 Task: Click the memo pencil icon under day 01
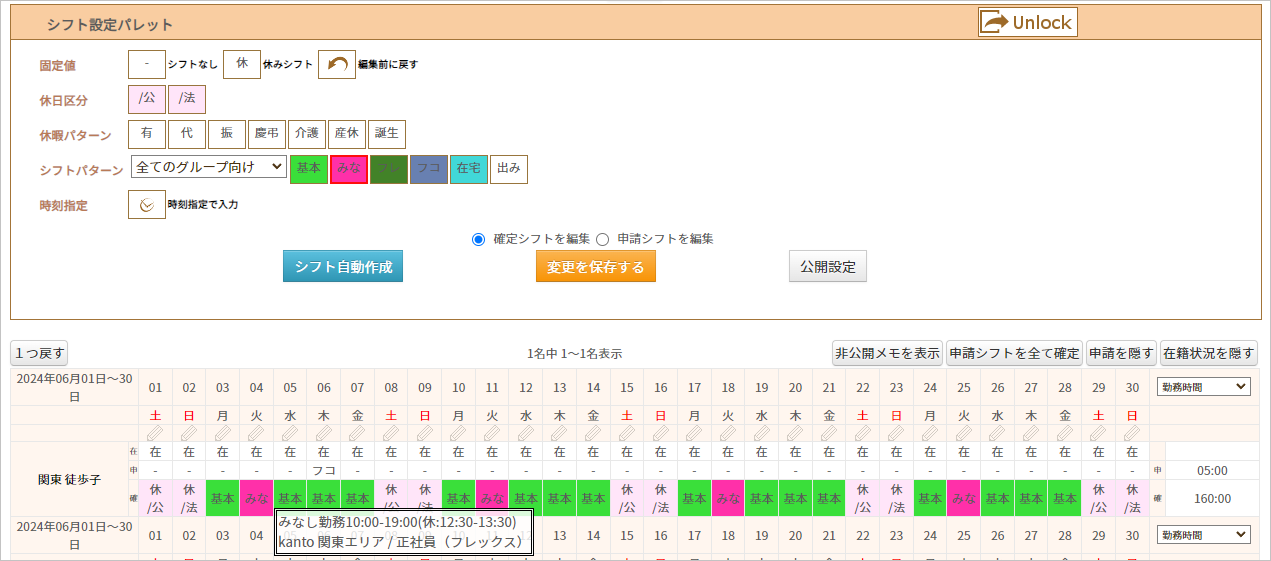tap(155, 433)
